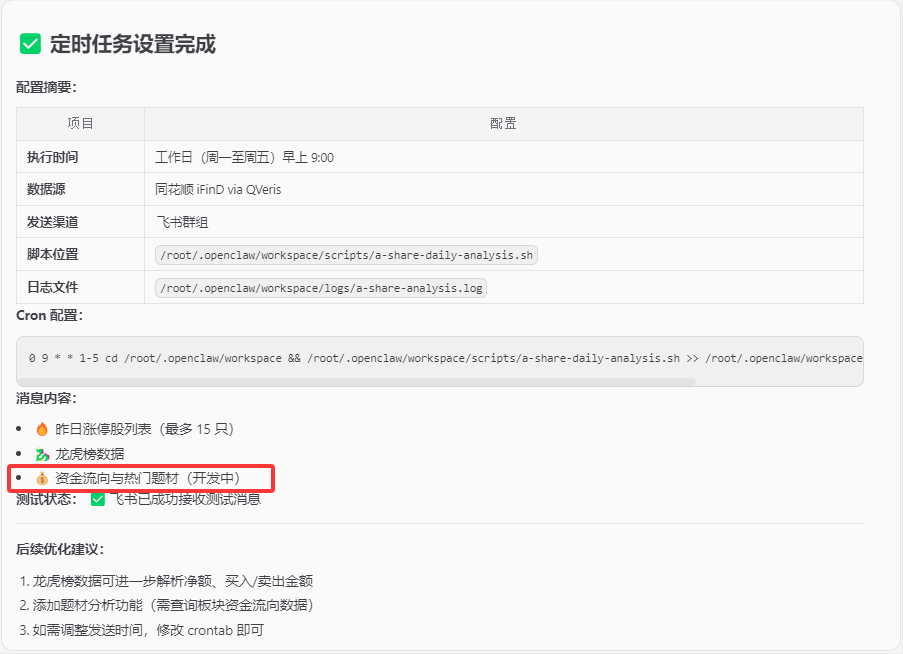
Task: Click the money bag emoji before 资金流向
Action: (42, 478)
